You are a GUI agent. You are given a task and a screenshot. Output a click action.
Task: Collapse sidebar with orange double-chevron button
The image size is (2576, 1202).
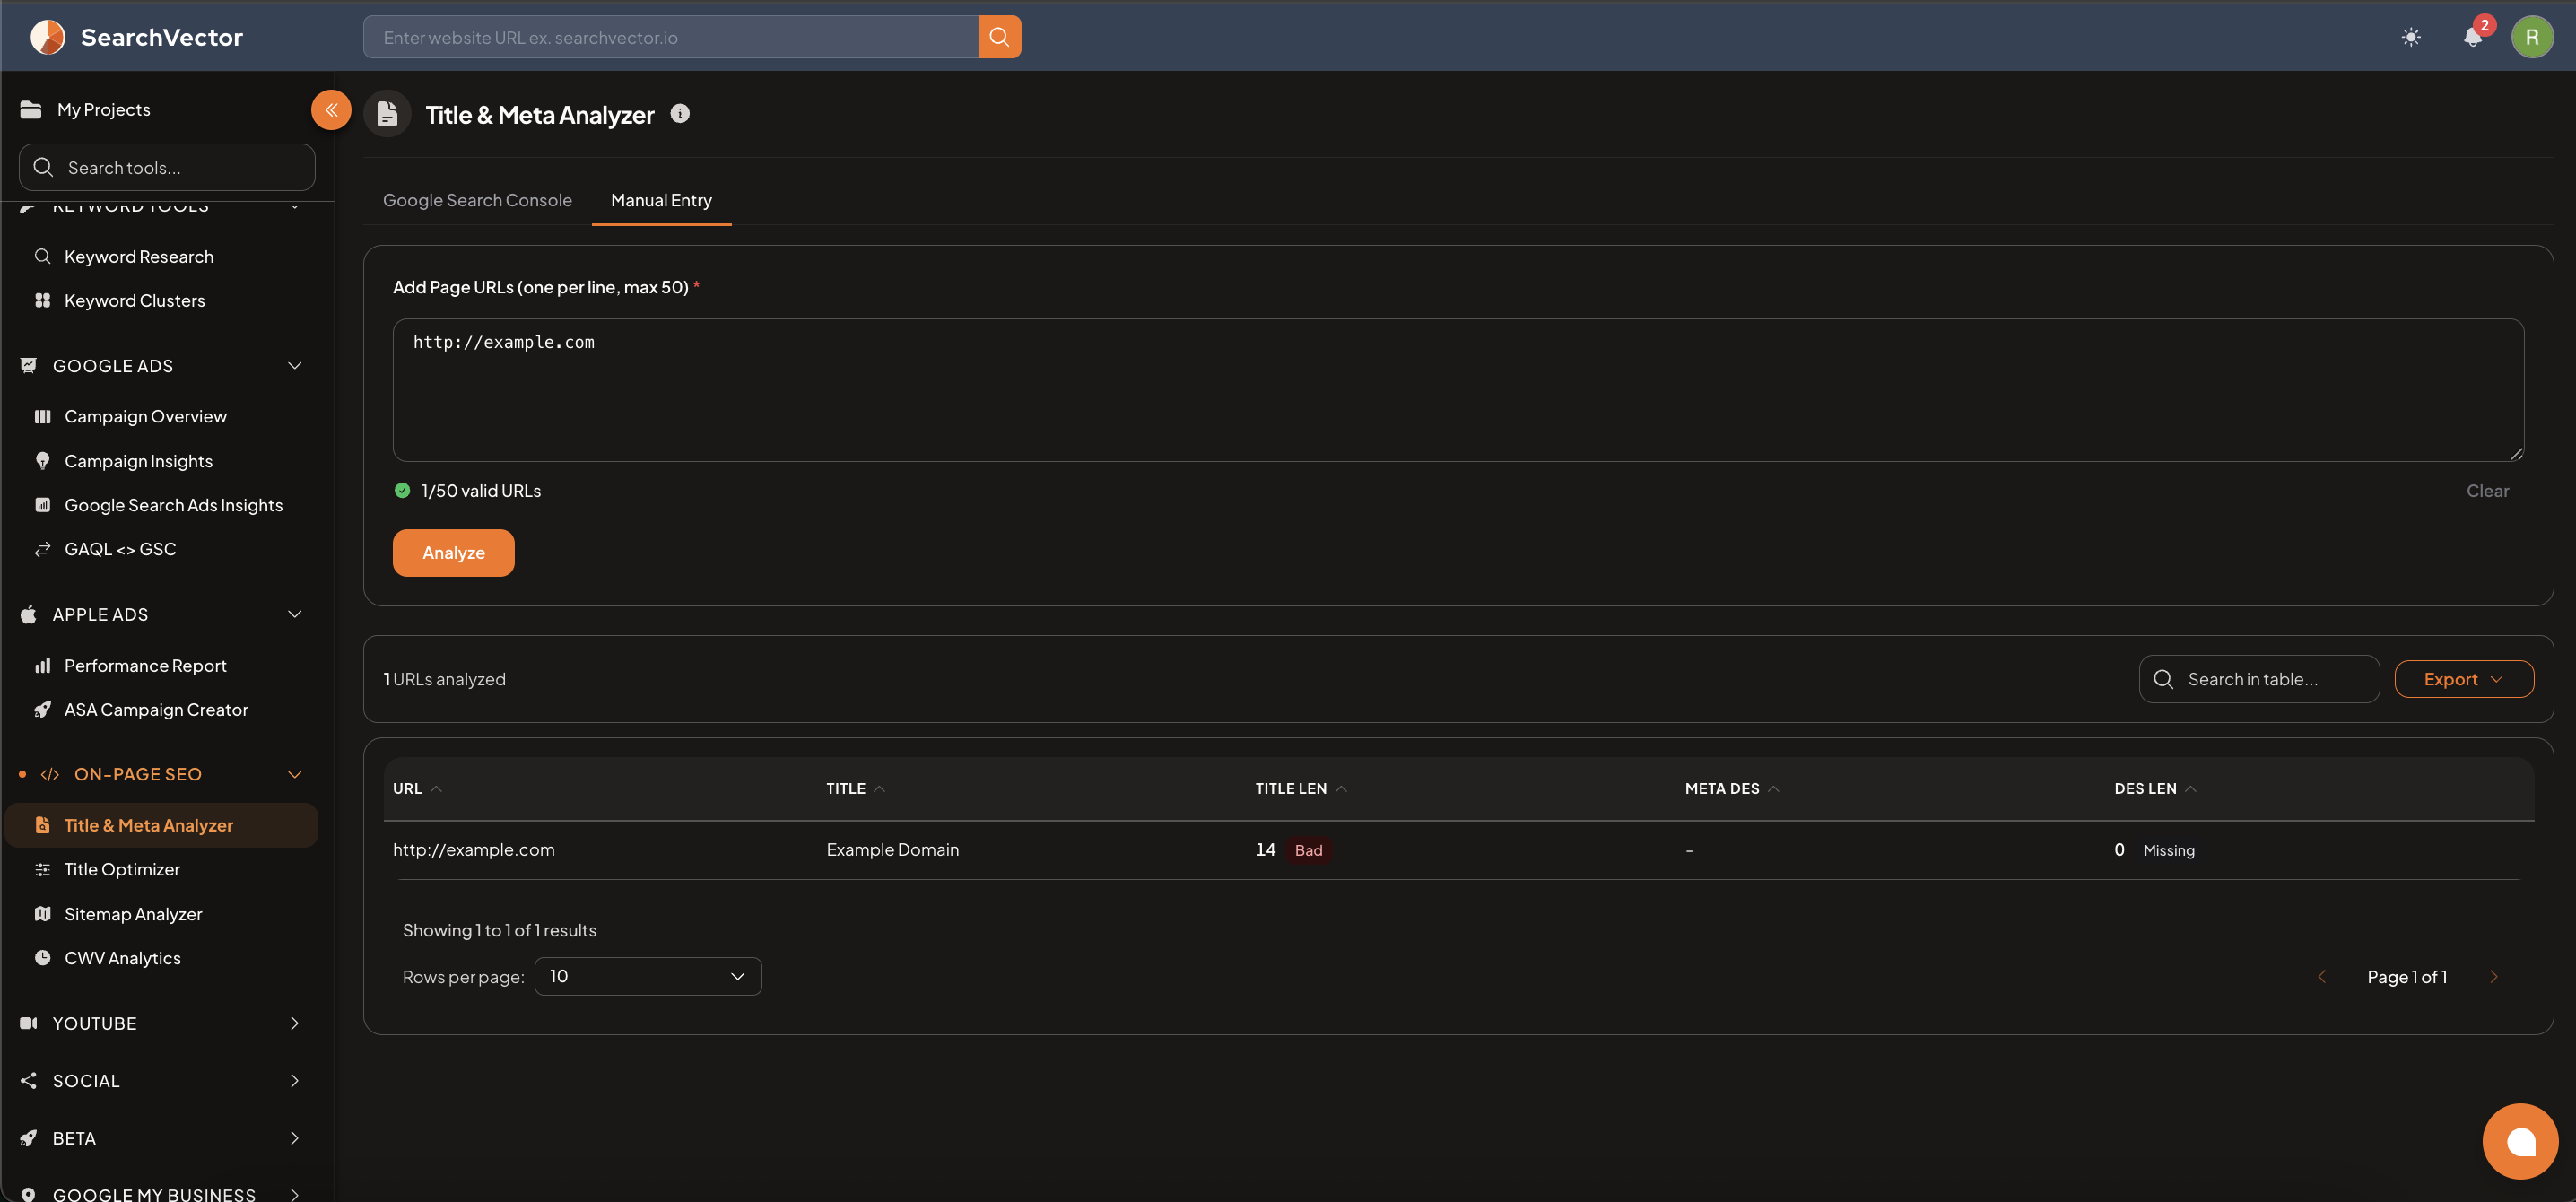pos(331,110)
